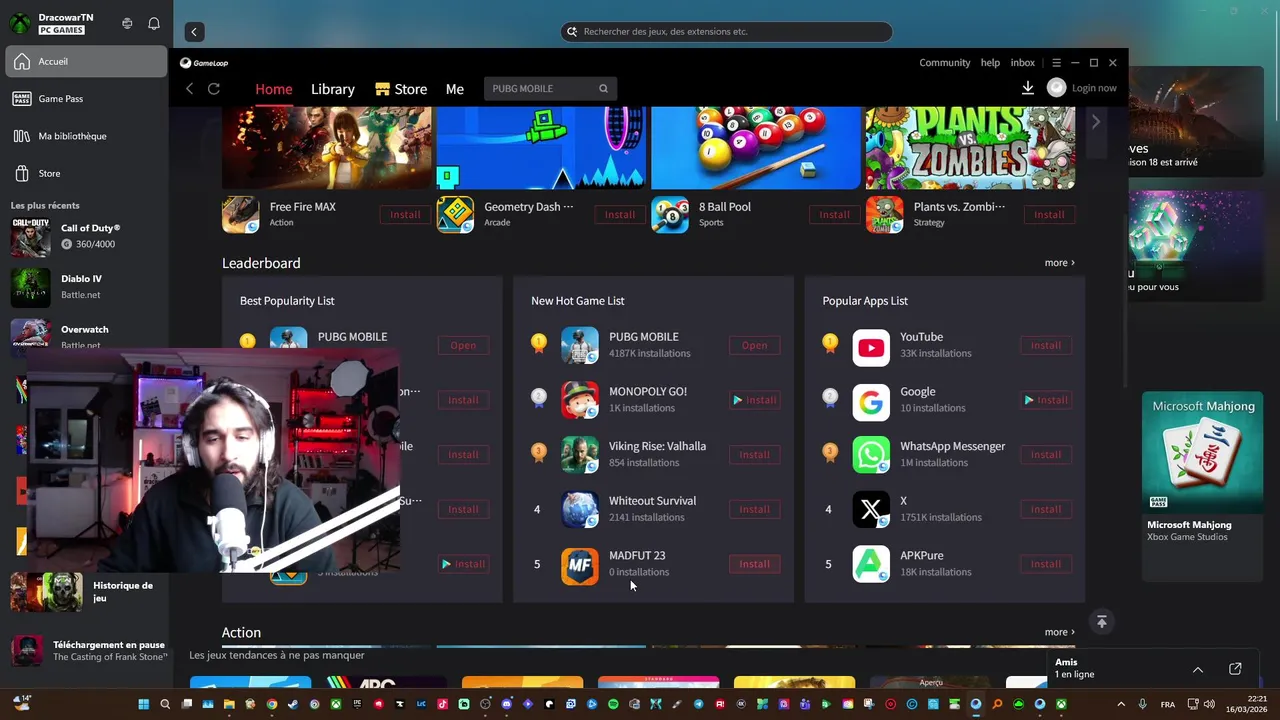The width and height of the screenshot is (1280, 720).
Task: Click the Viking Rise: Valhalla icon
Action: pos(580,455)
